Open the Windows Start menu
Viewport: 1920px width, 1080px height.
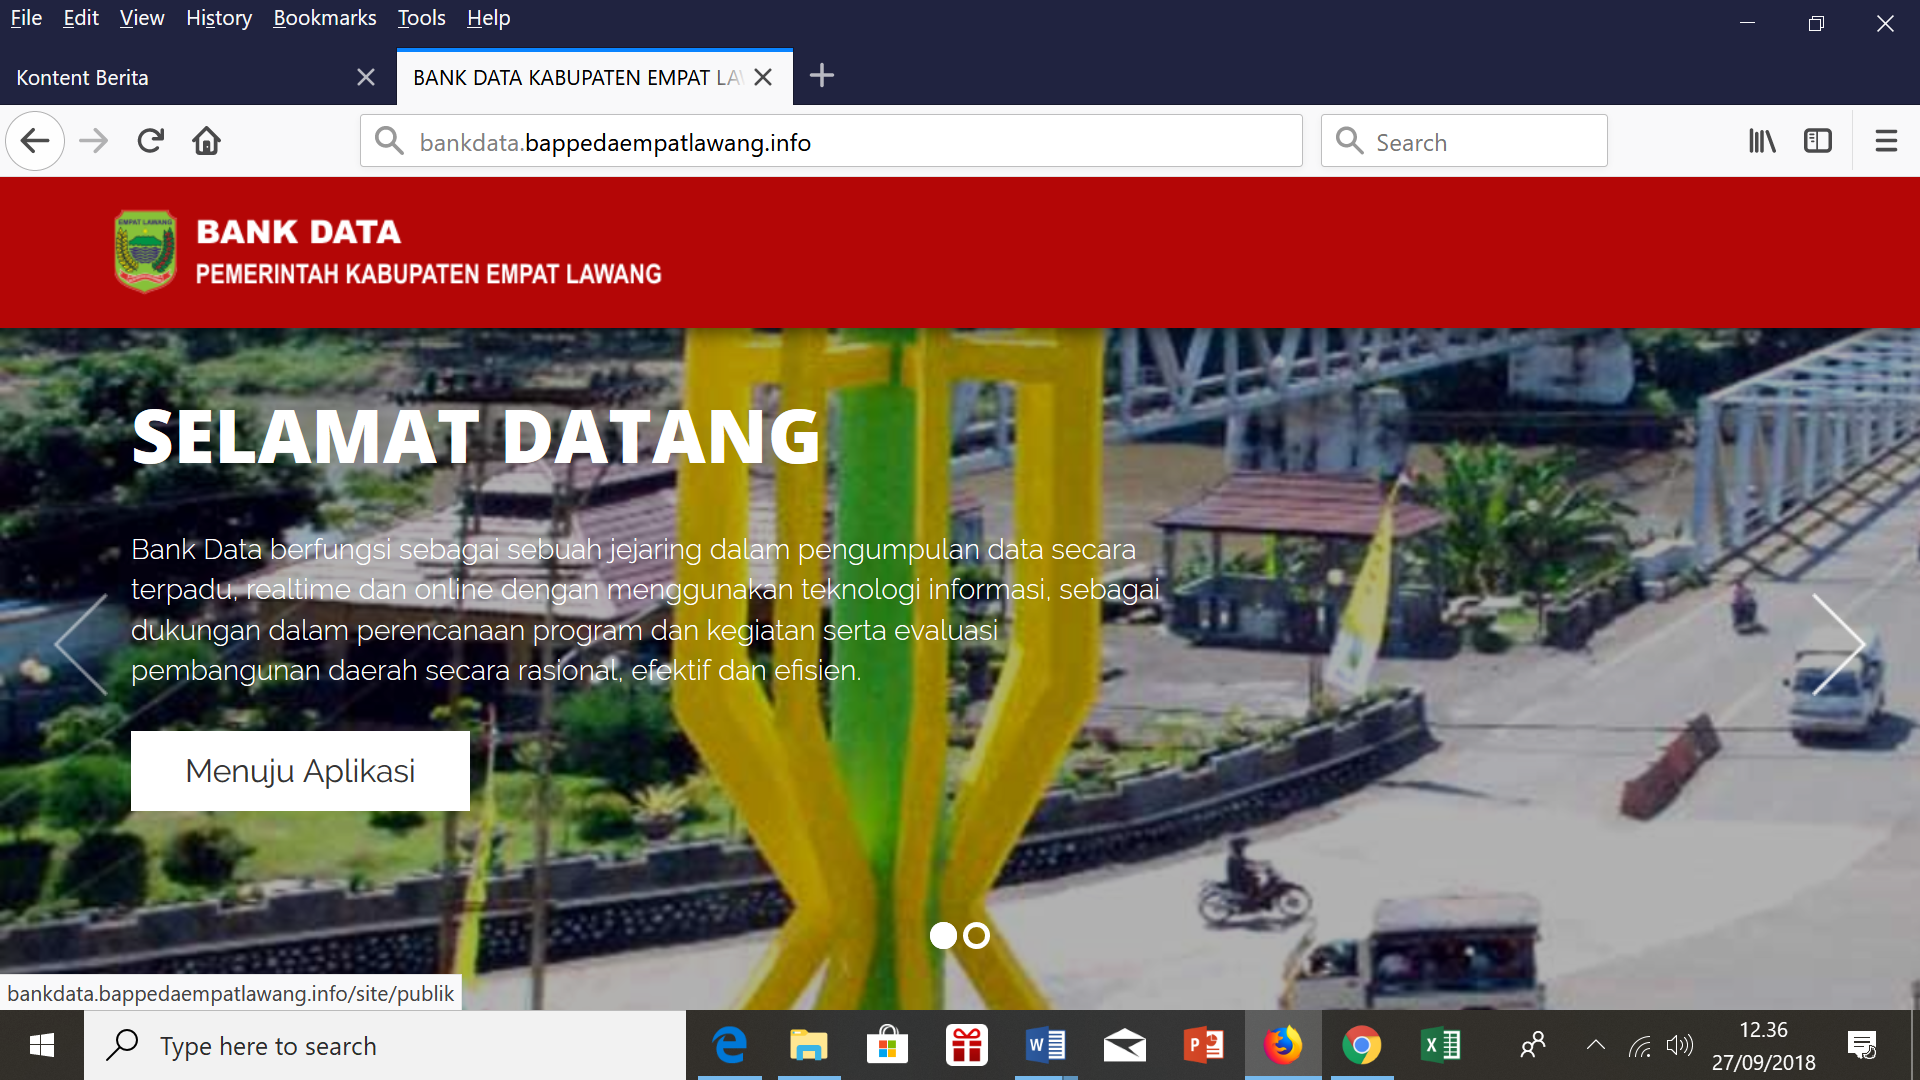42,1046
